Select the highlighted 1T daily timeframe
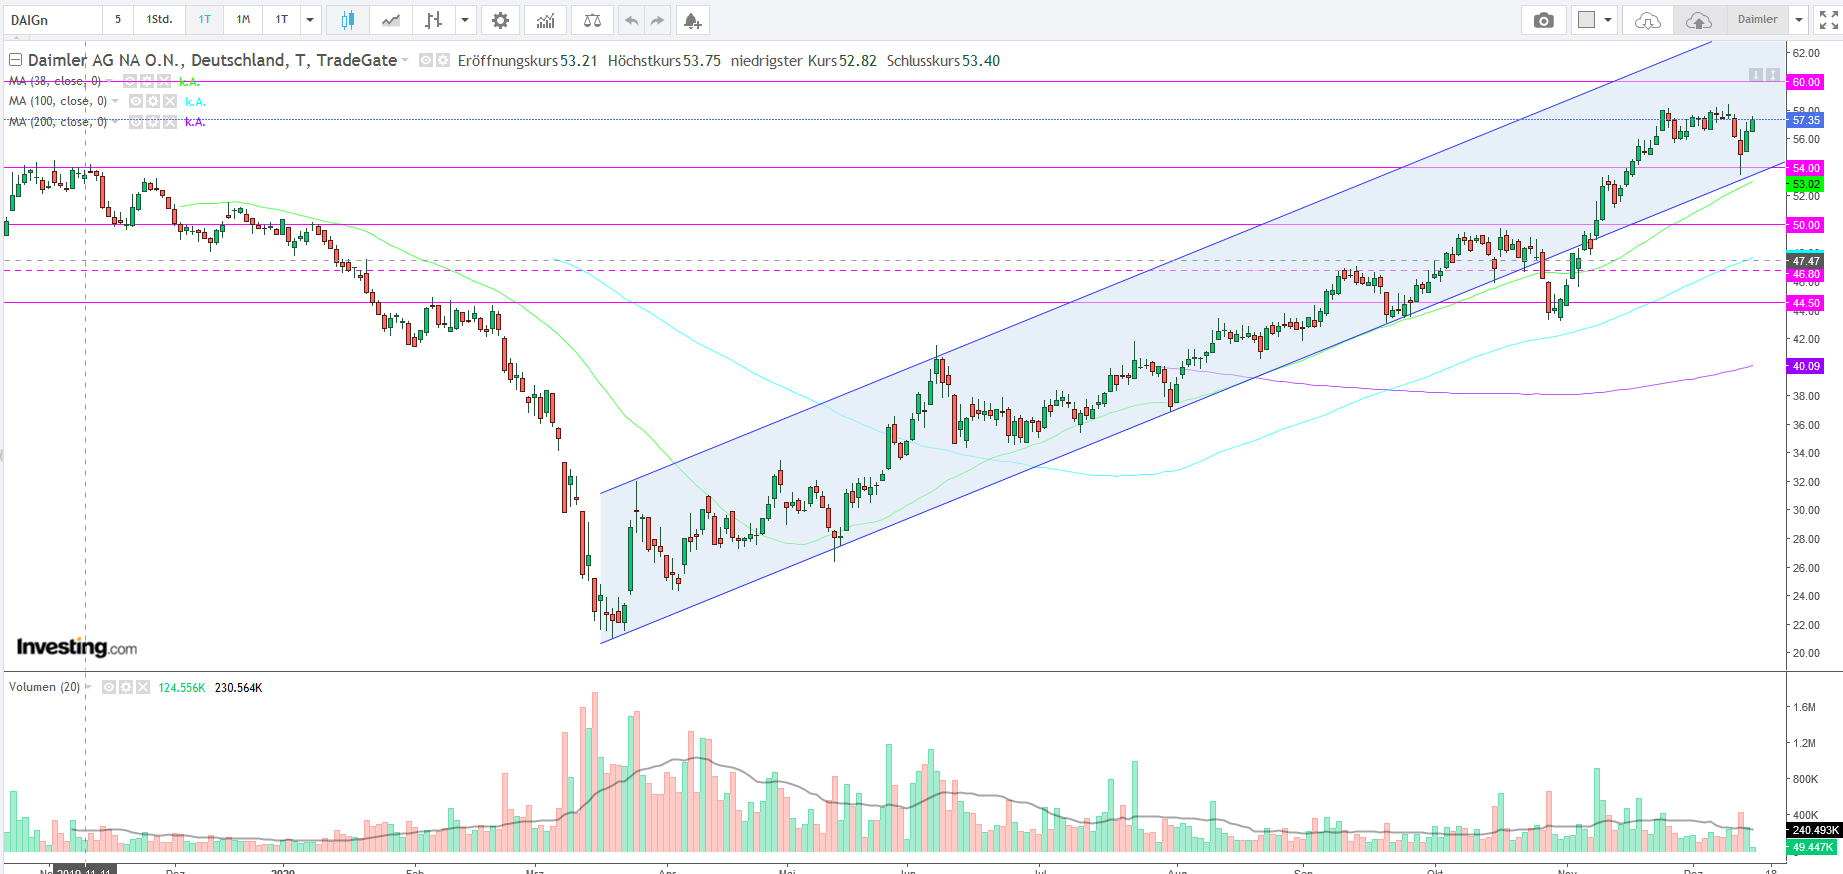 click(x=205, y=20)
